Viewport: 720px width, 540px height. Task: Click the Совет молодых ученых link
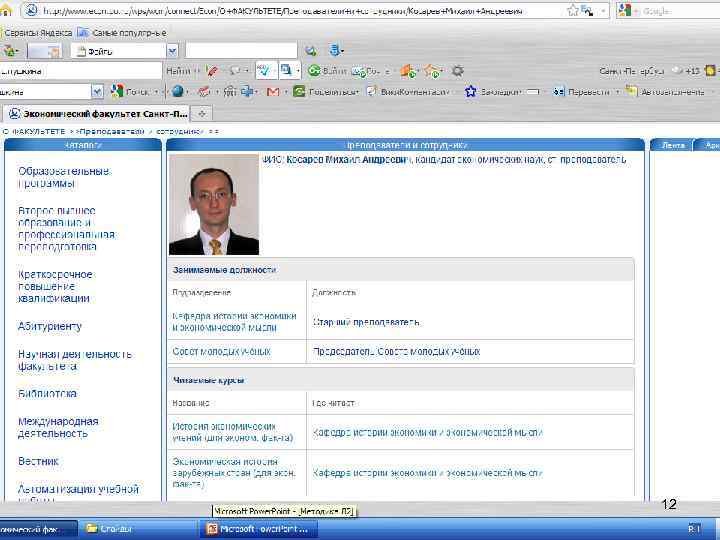click(x=221, y=351)
